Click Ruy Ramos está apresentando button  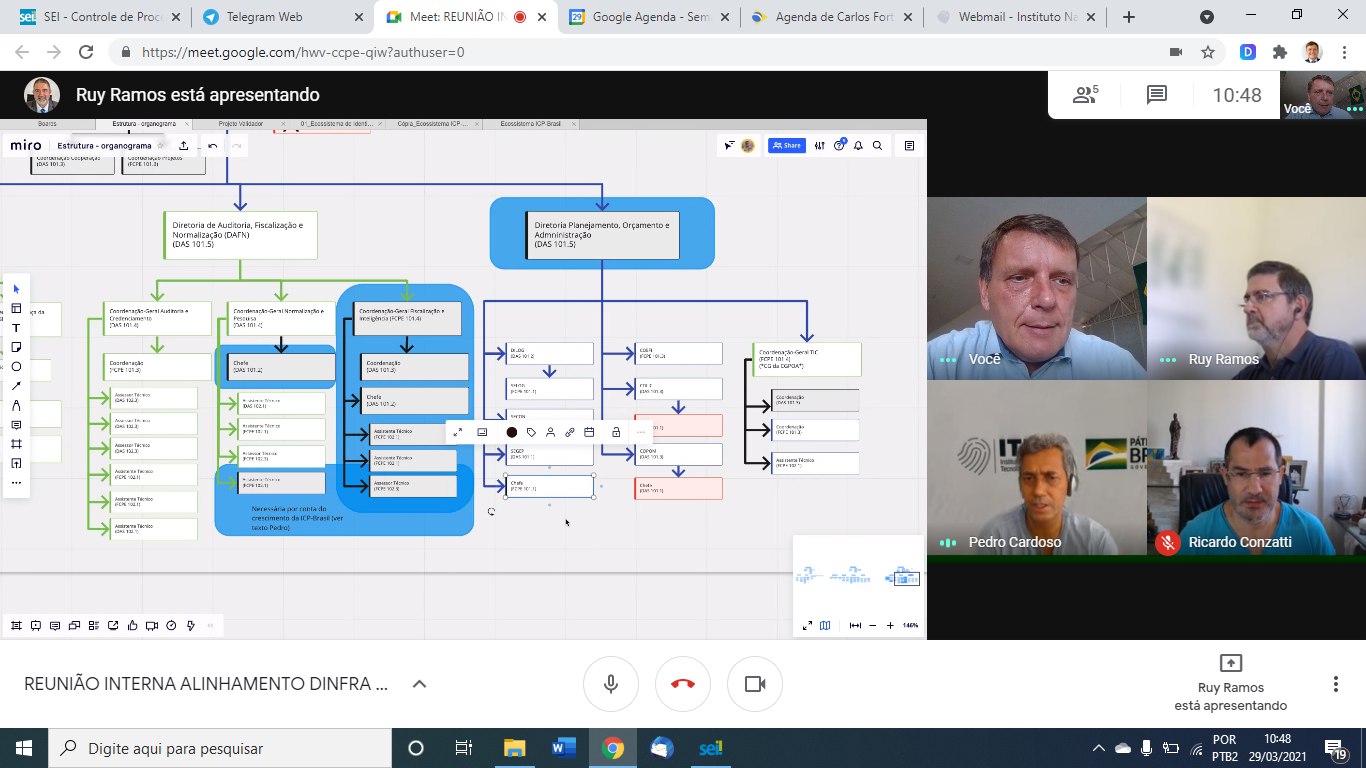coord(1230,683)
